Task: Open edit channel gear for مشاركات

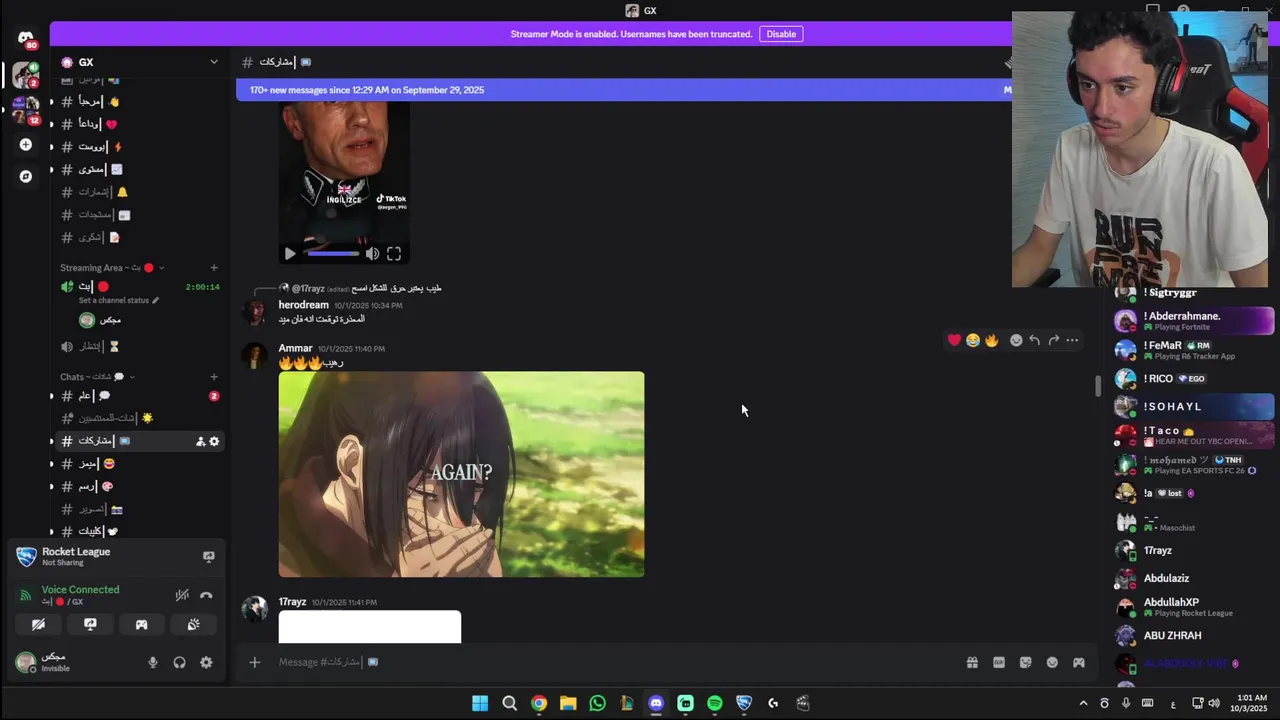Action: 214,441
